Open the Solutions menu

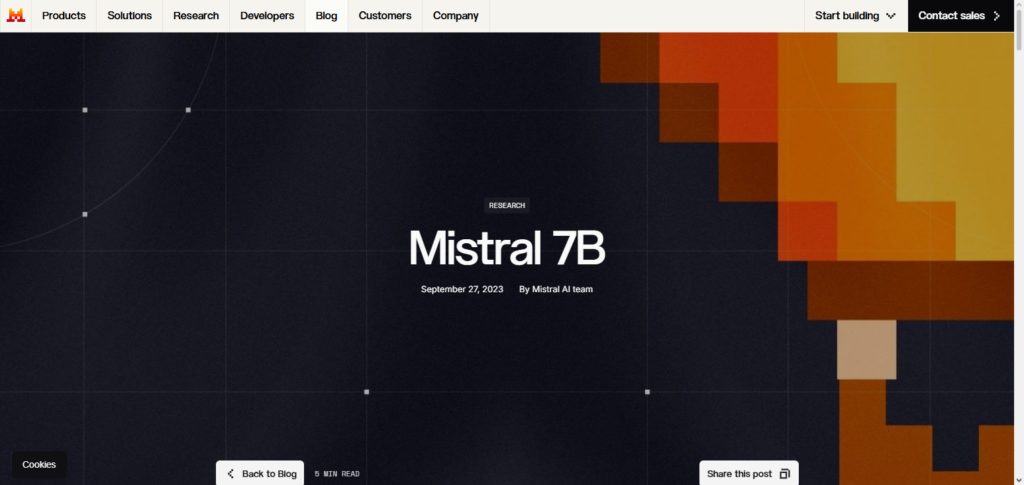coord(129,16)
